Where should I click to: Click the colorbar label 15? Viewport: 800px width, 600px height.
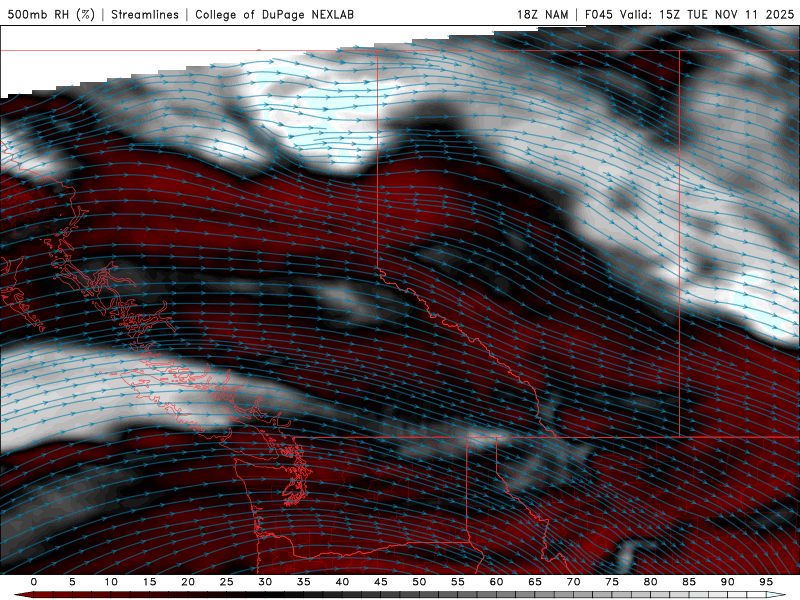pyautogui.click(x=149, y=582)
